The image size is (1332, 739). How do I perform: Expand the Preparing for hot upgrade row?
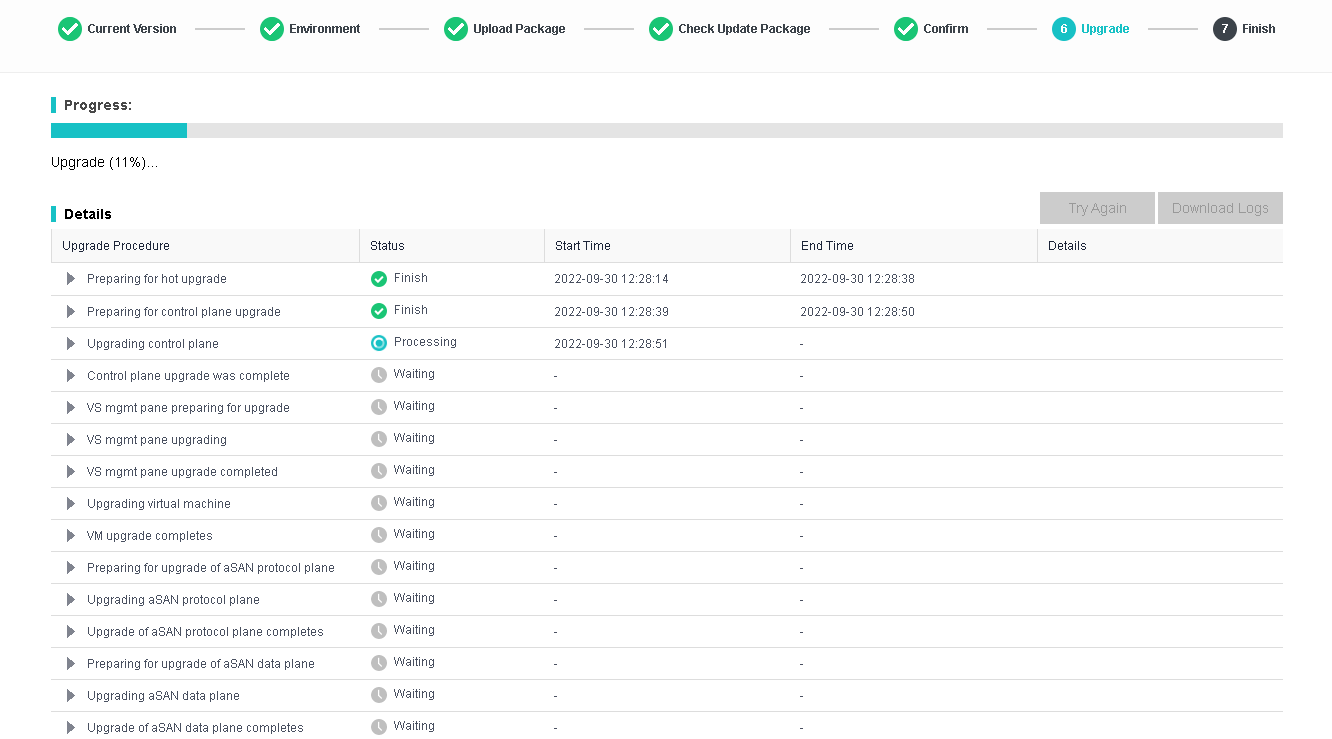point(71,279)
